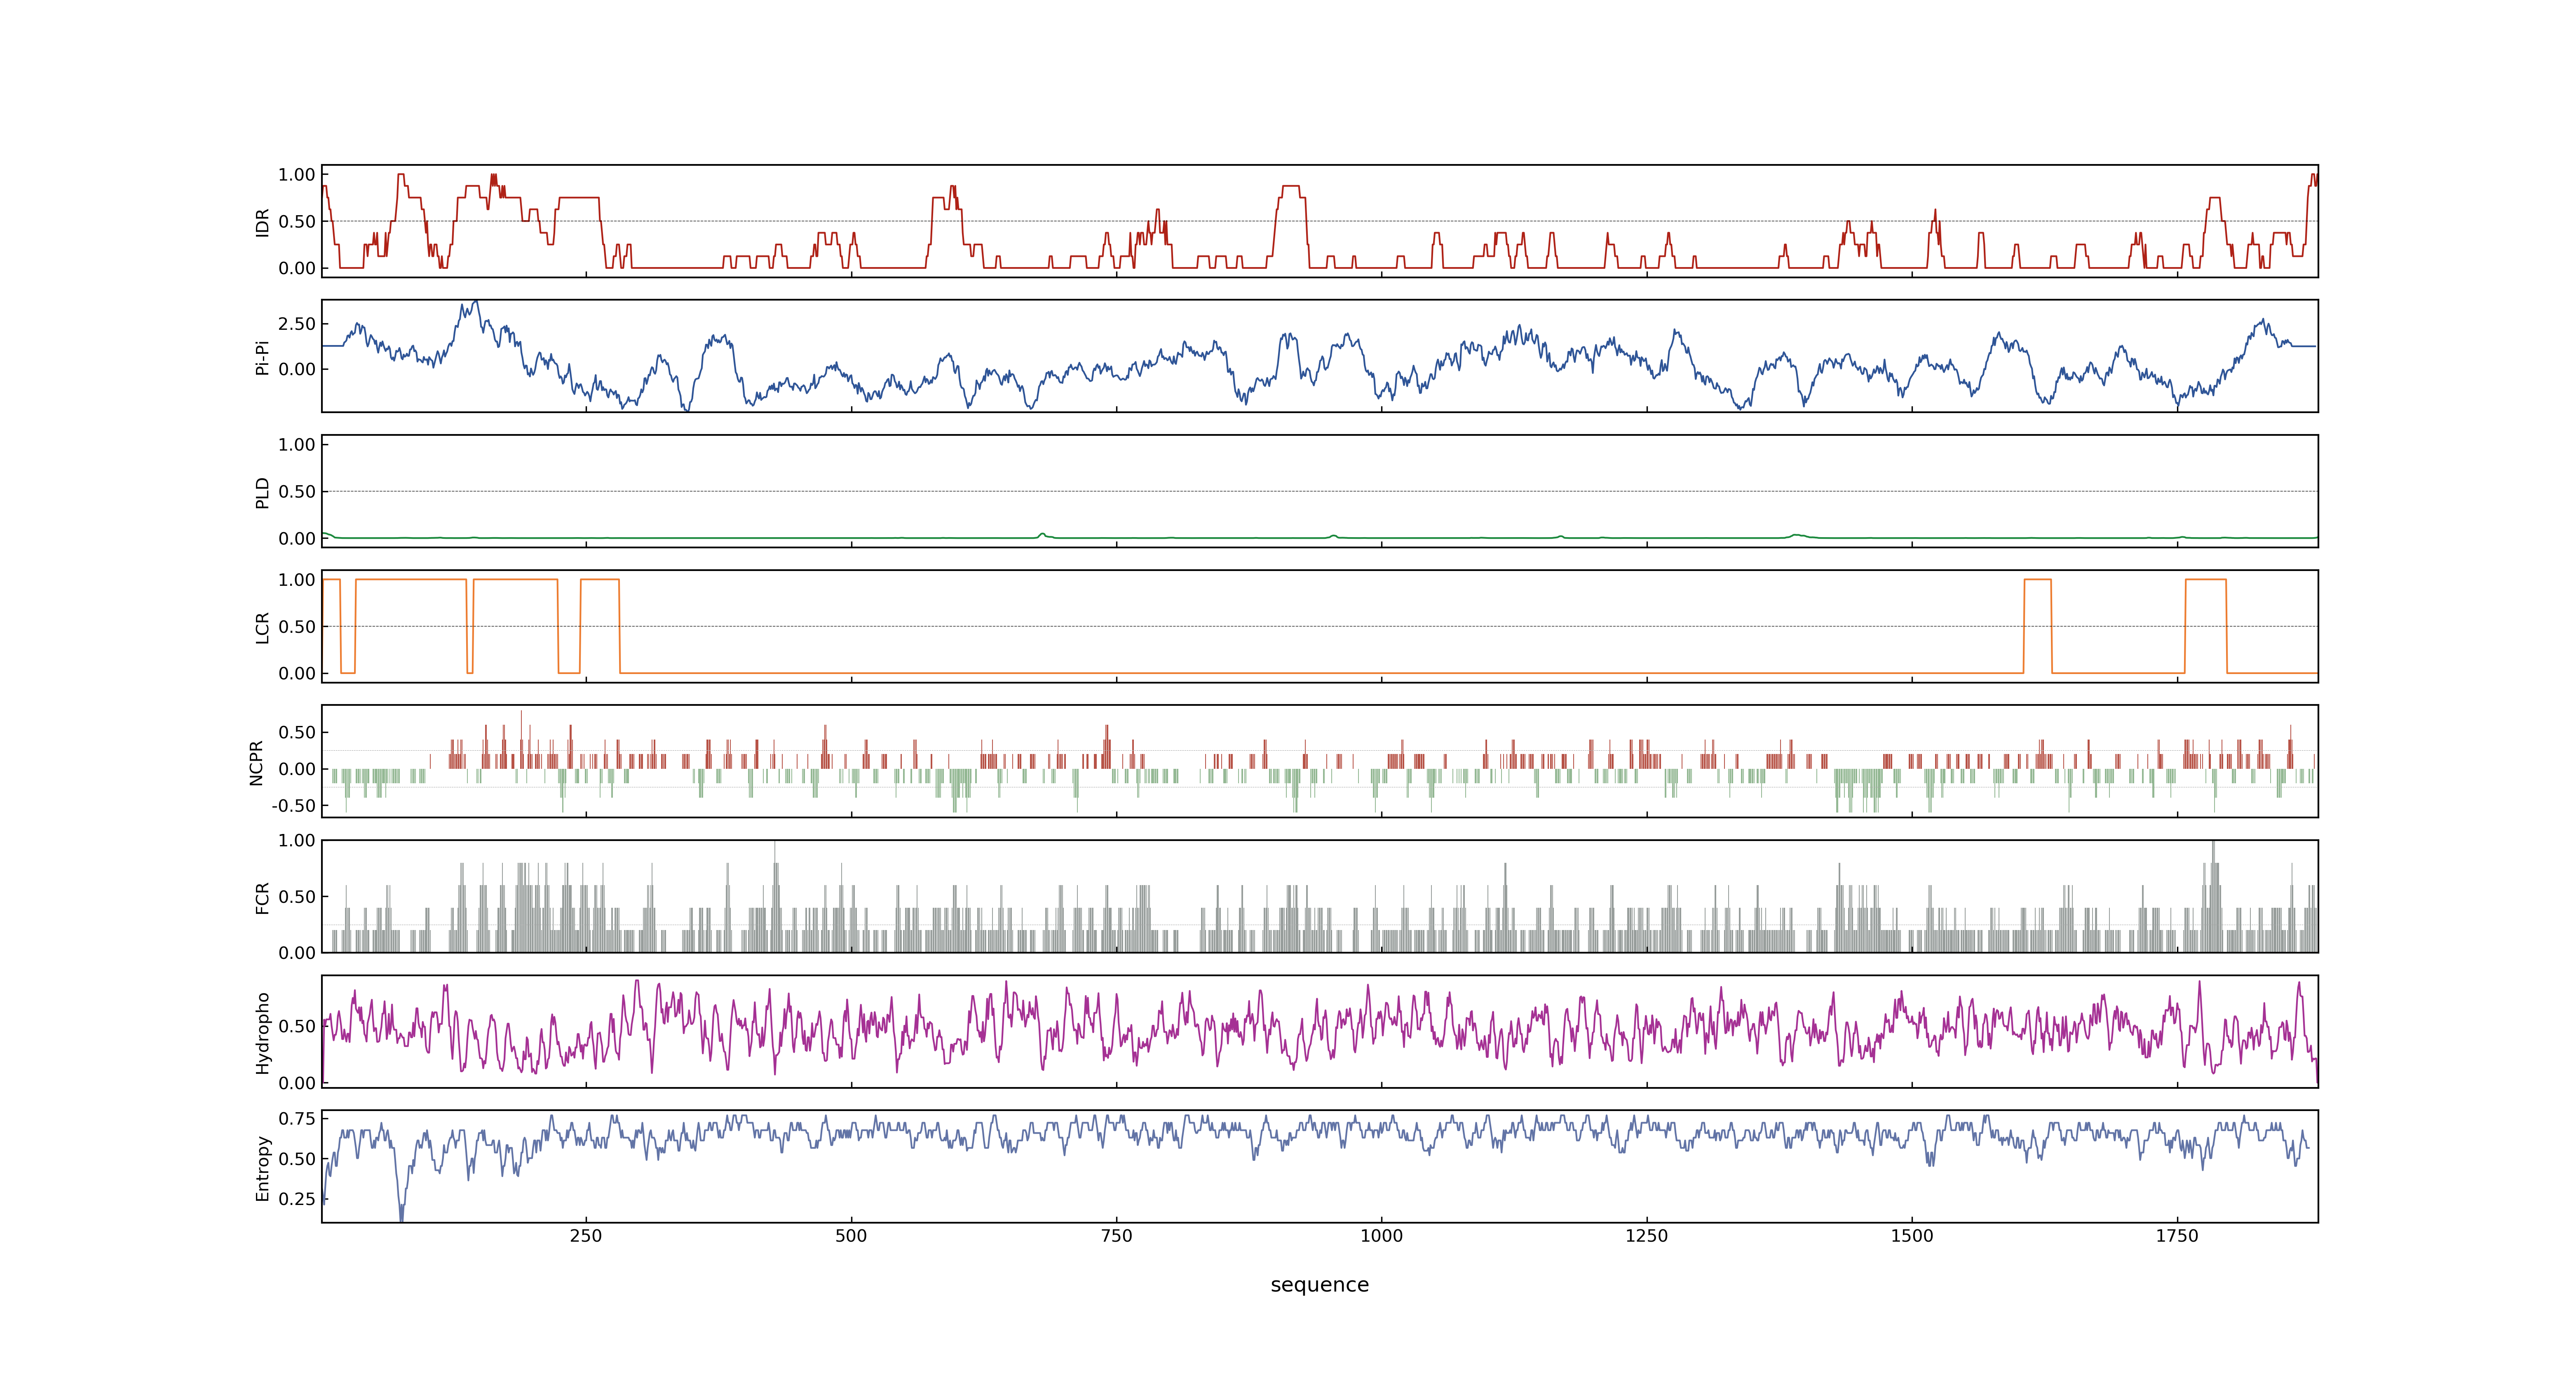Click the x-axis tick label 1250
This screenshot has height=1374, width=2576.
point(1646,1236)
